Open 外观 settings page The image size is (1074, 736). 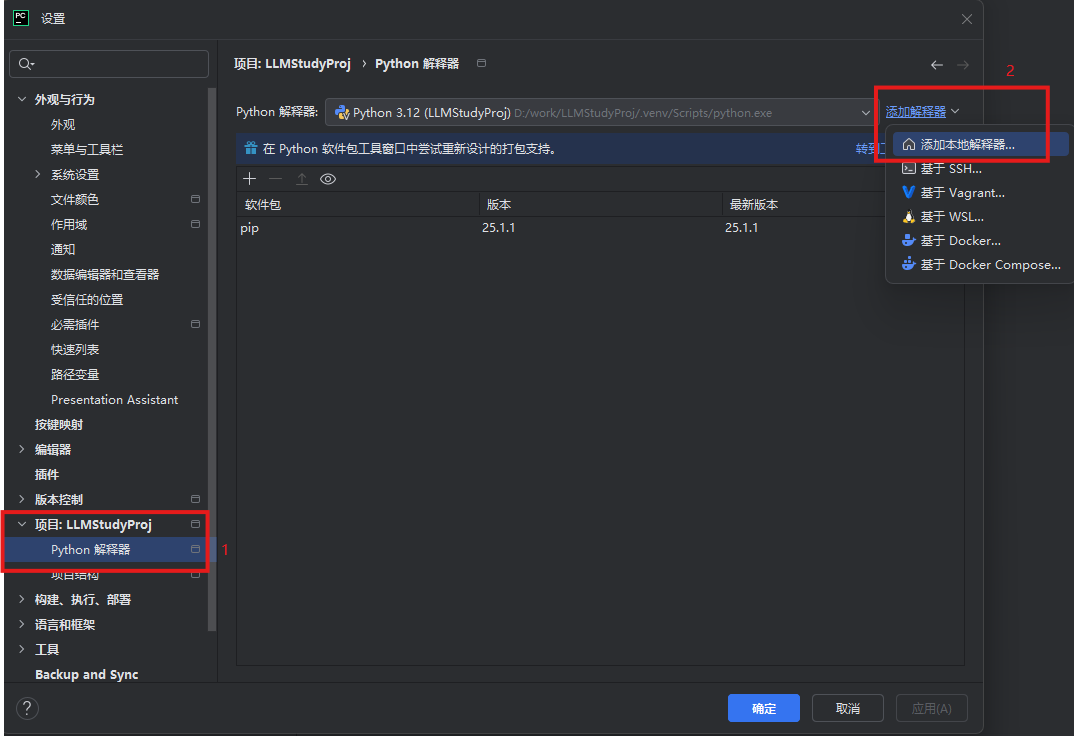[63, 125]
